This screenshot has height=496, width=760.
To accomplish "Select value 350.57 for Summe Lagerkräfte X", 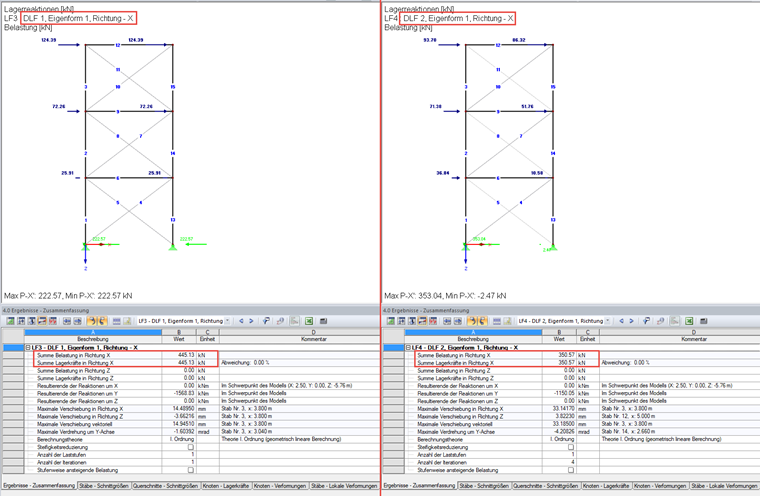I will coord(566,363).
